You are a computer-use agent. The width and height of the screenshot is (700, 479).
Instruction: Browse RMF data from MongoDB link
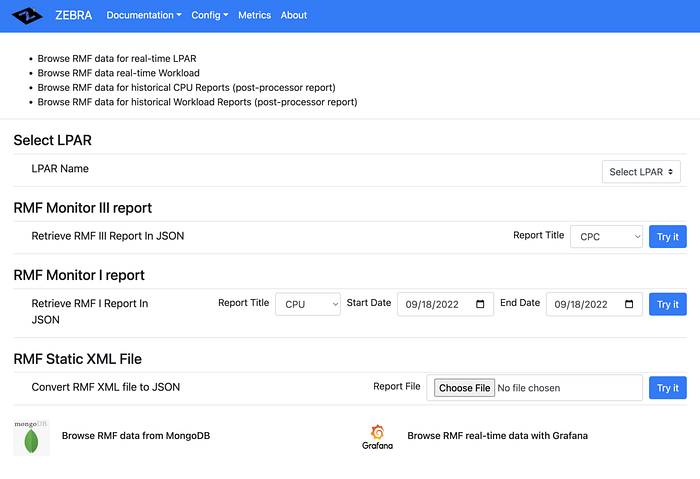click(136, 436)
